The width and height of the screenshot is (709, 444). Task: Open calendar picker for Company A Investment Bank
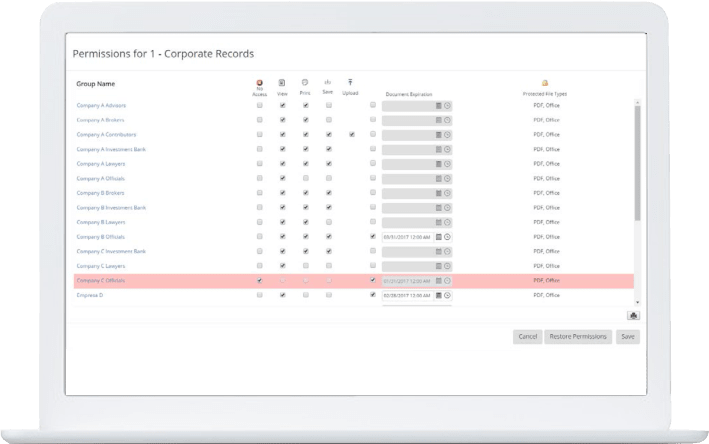438,149
